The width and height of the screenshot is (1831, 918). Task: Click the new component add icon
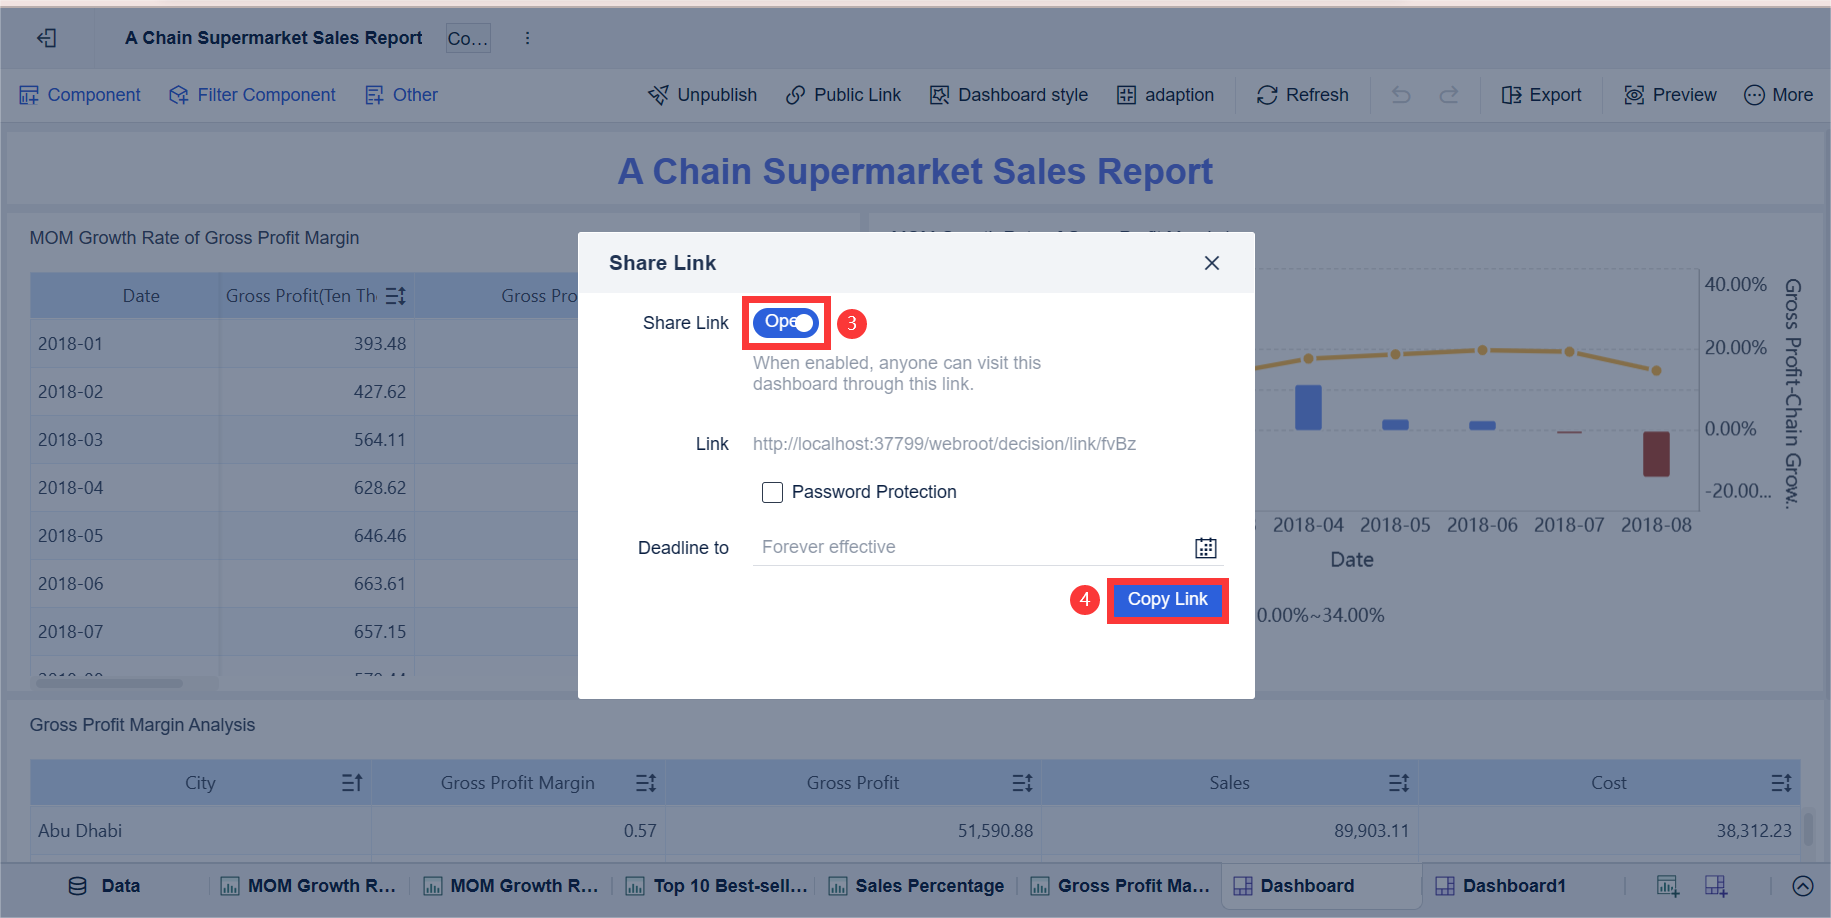pyautogui.click(x=1666, y=886)
